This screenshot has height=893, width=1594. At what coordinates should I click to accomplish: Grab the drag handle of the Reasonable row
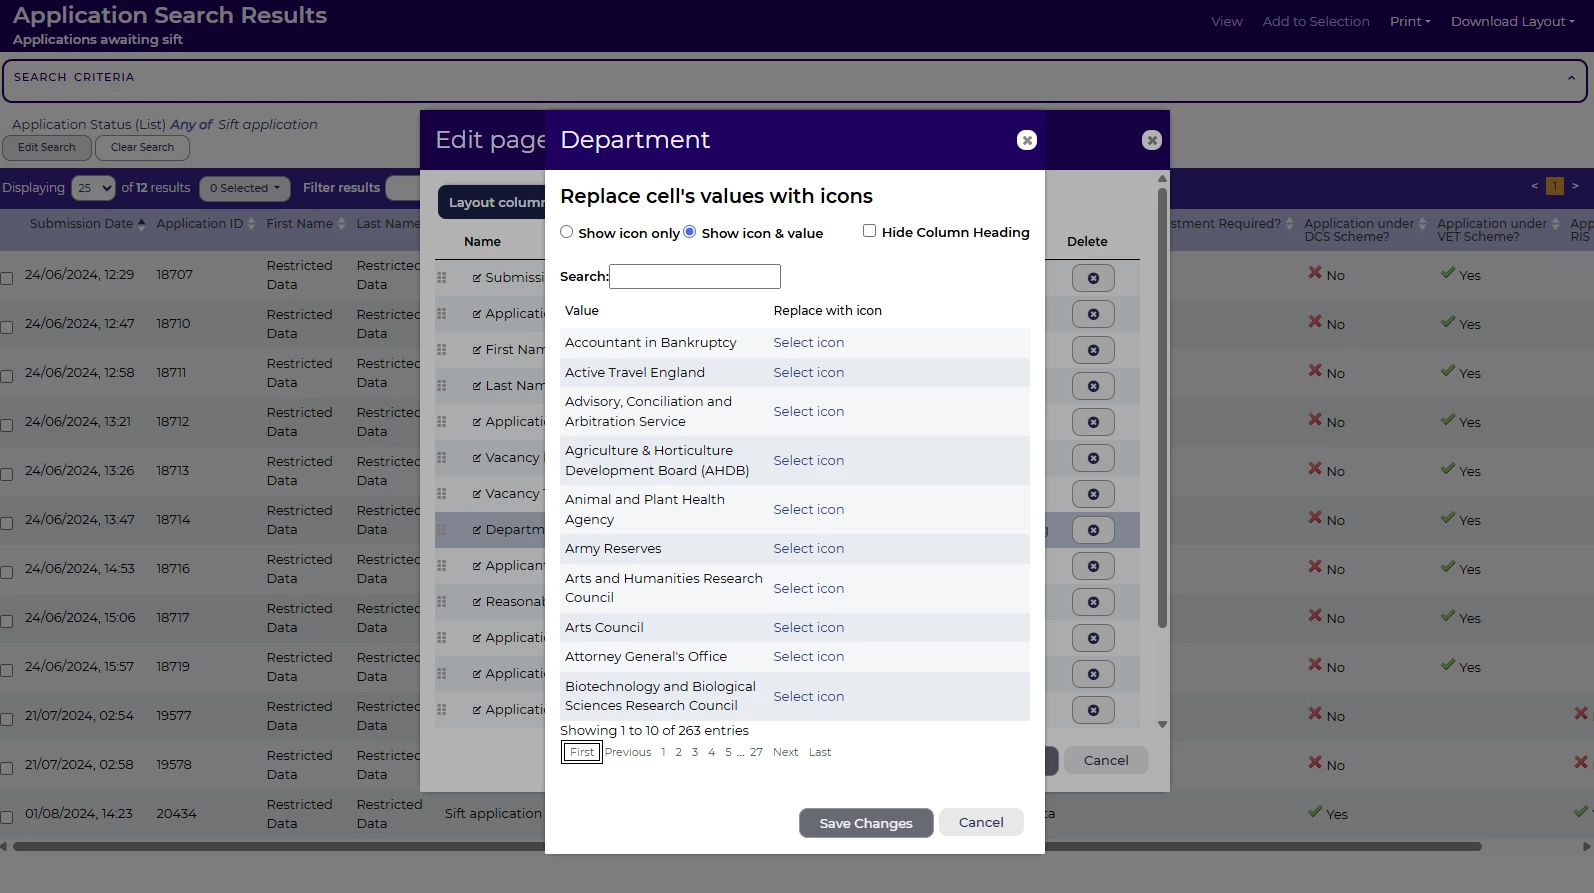tap(442, 602)
